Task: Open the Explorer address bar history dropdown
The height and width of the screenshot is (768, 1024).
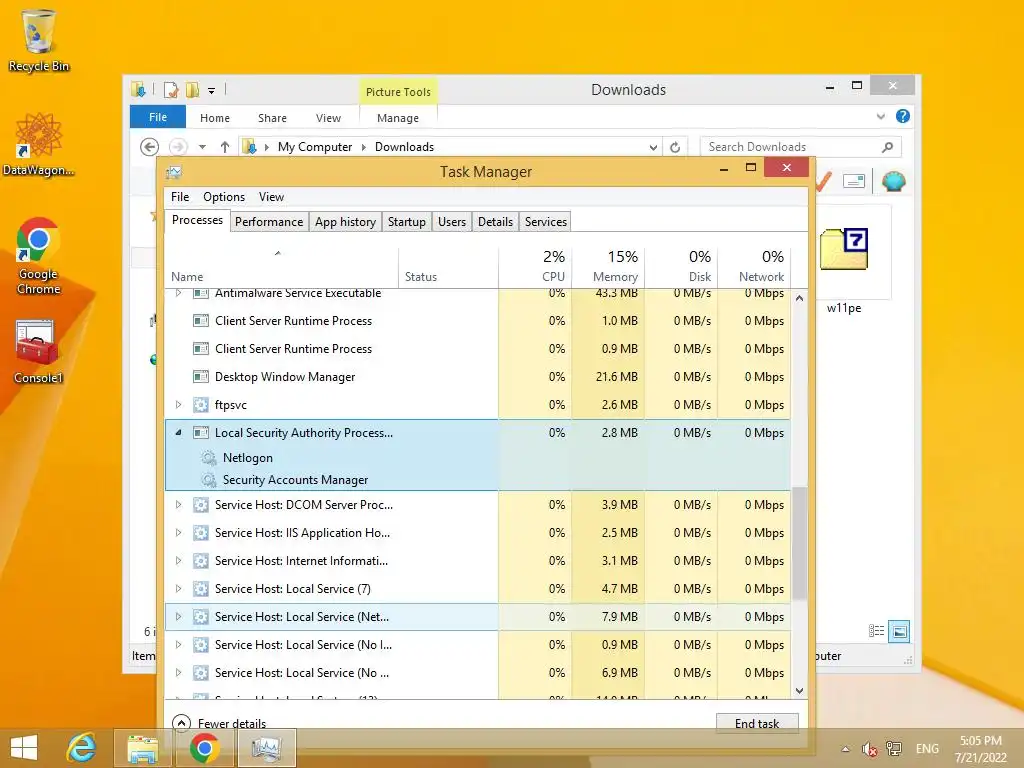Action: pos(653,148)
